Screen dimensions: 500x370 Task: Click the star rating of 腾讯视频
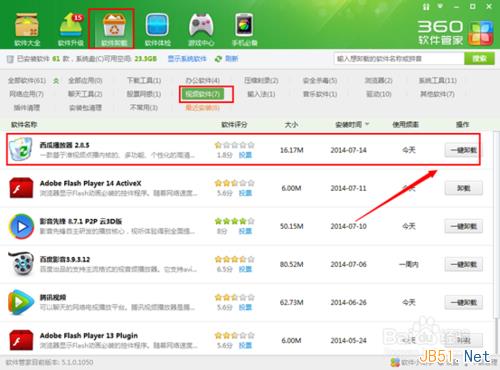pos(234,297)
